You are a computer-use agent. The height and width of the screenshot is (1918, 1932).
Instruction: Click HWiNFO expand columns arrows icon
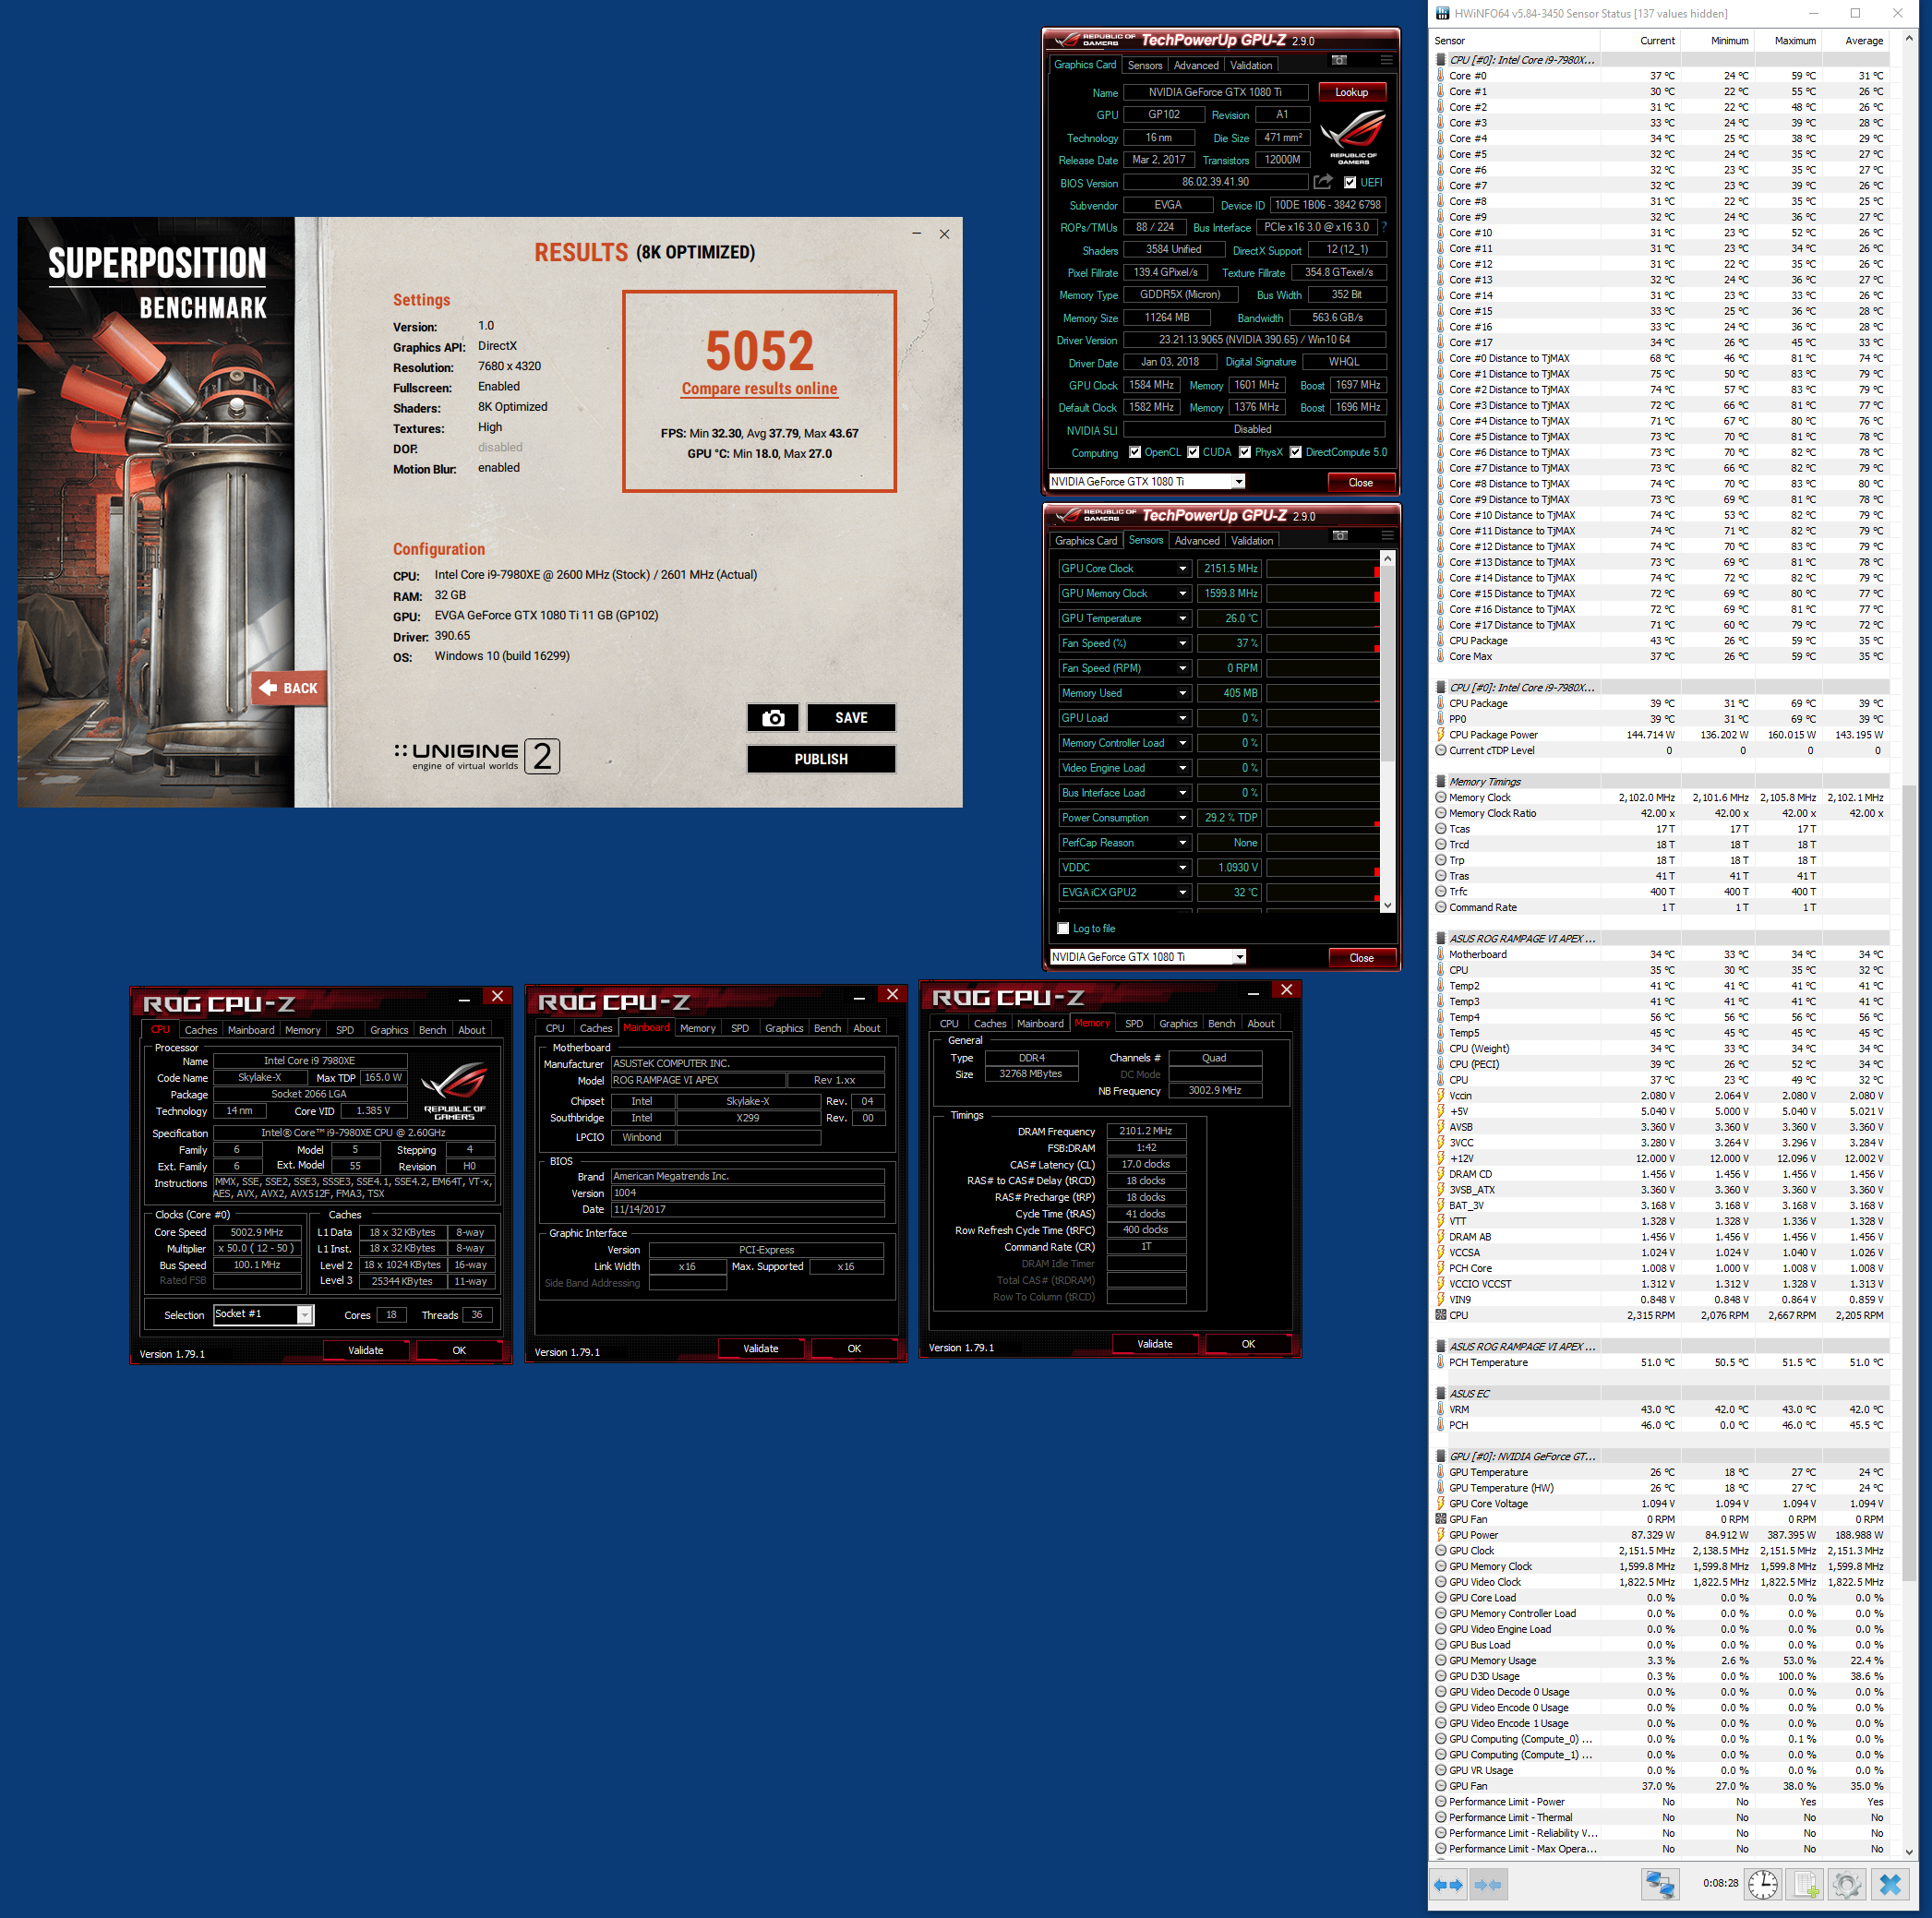[x=1447, y=1885]
